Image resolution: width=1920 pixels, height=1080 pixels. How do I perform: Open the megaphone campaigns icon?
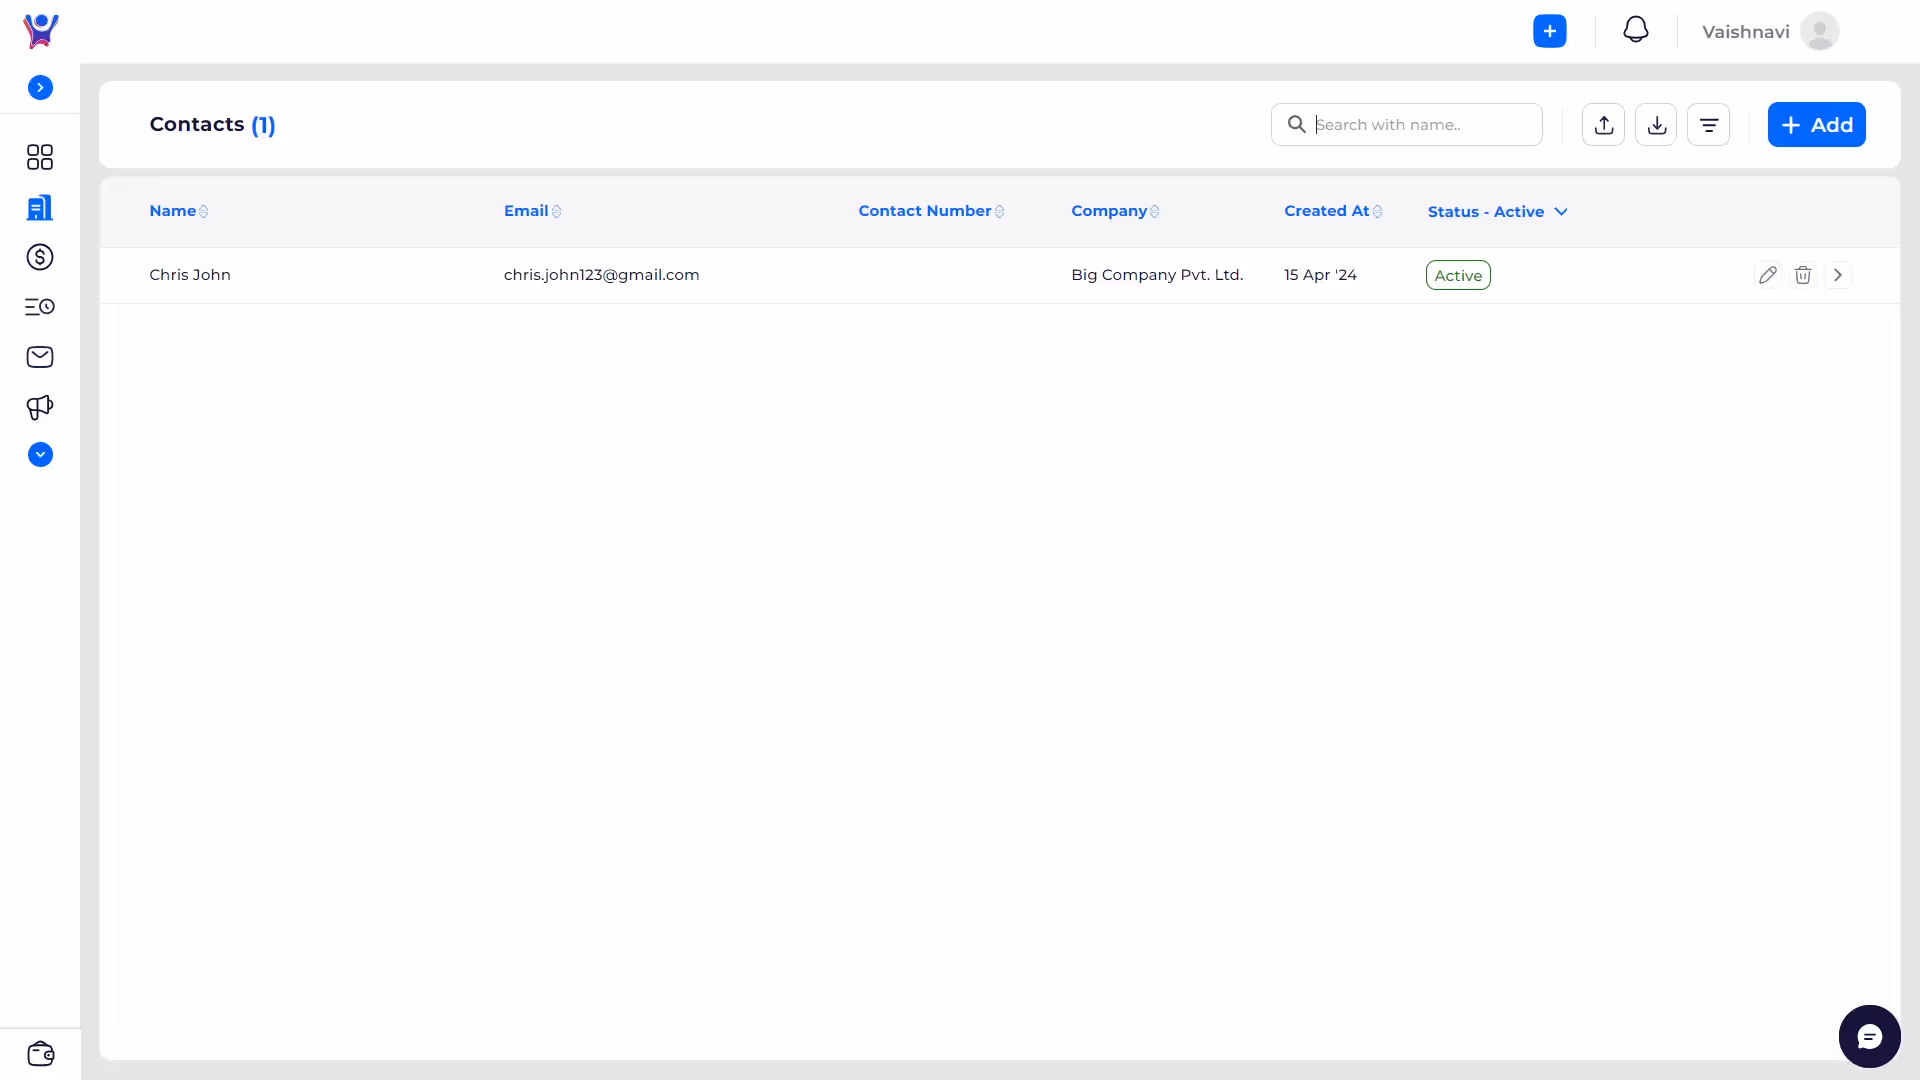coord(40,407)
